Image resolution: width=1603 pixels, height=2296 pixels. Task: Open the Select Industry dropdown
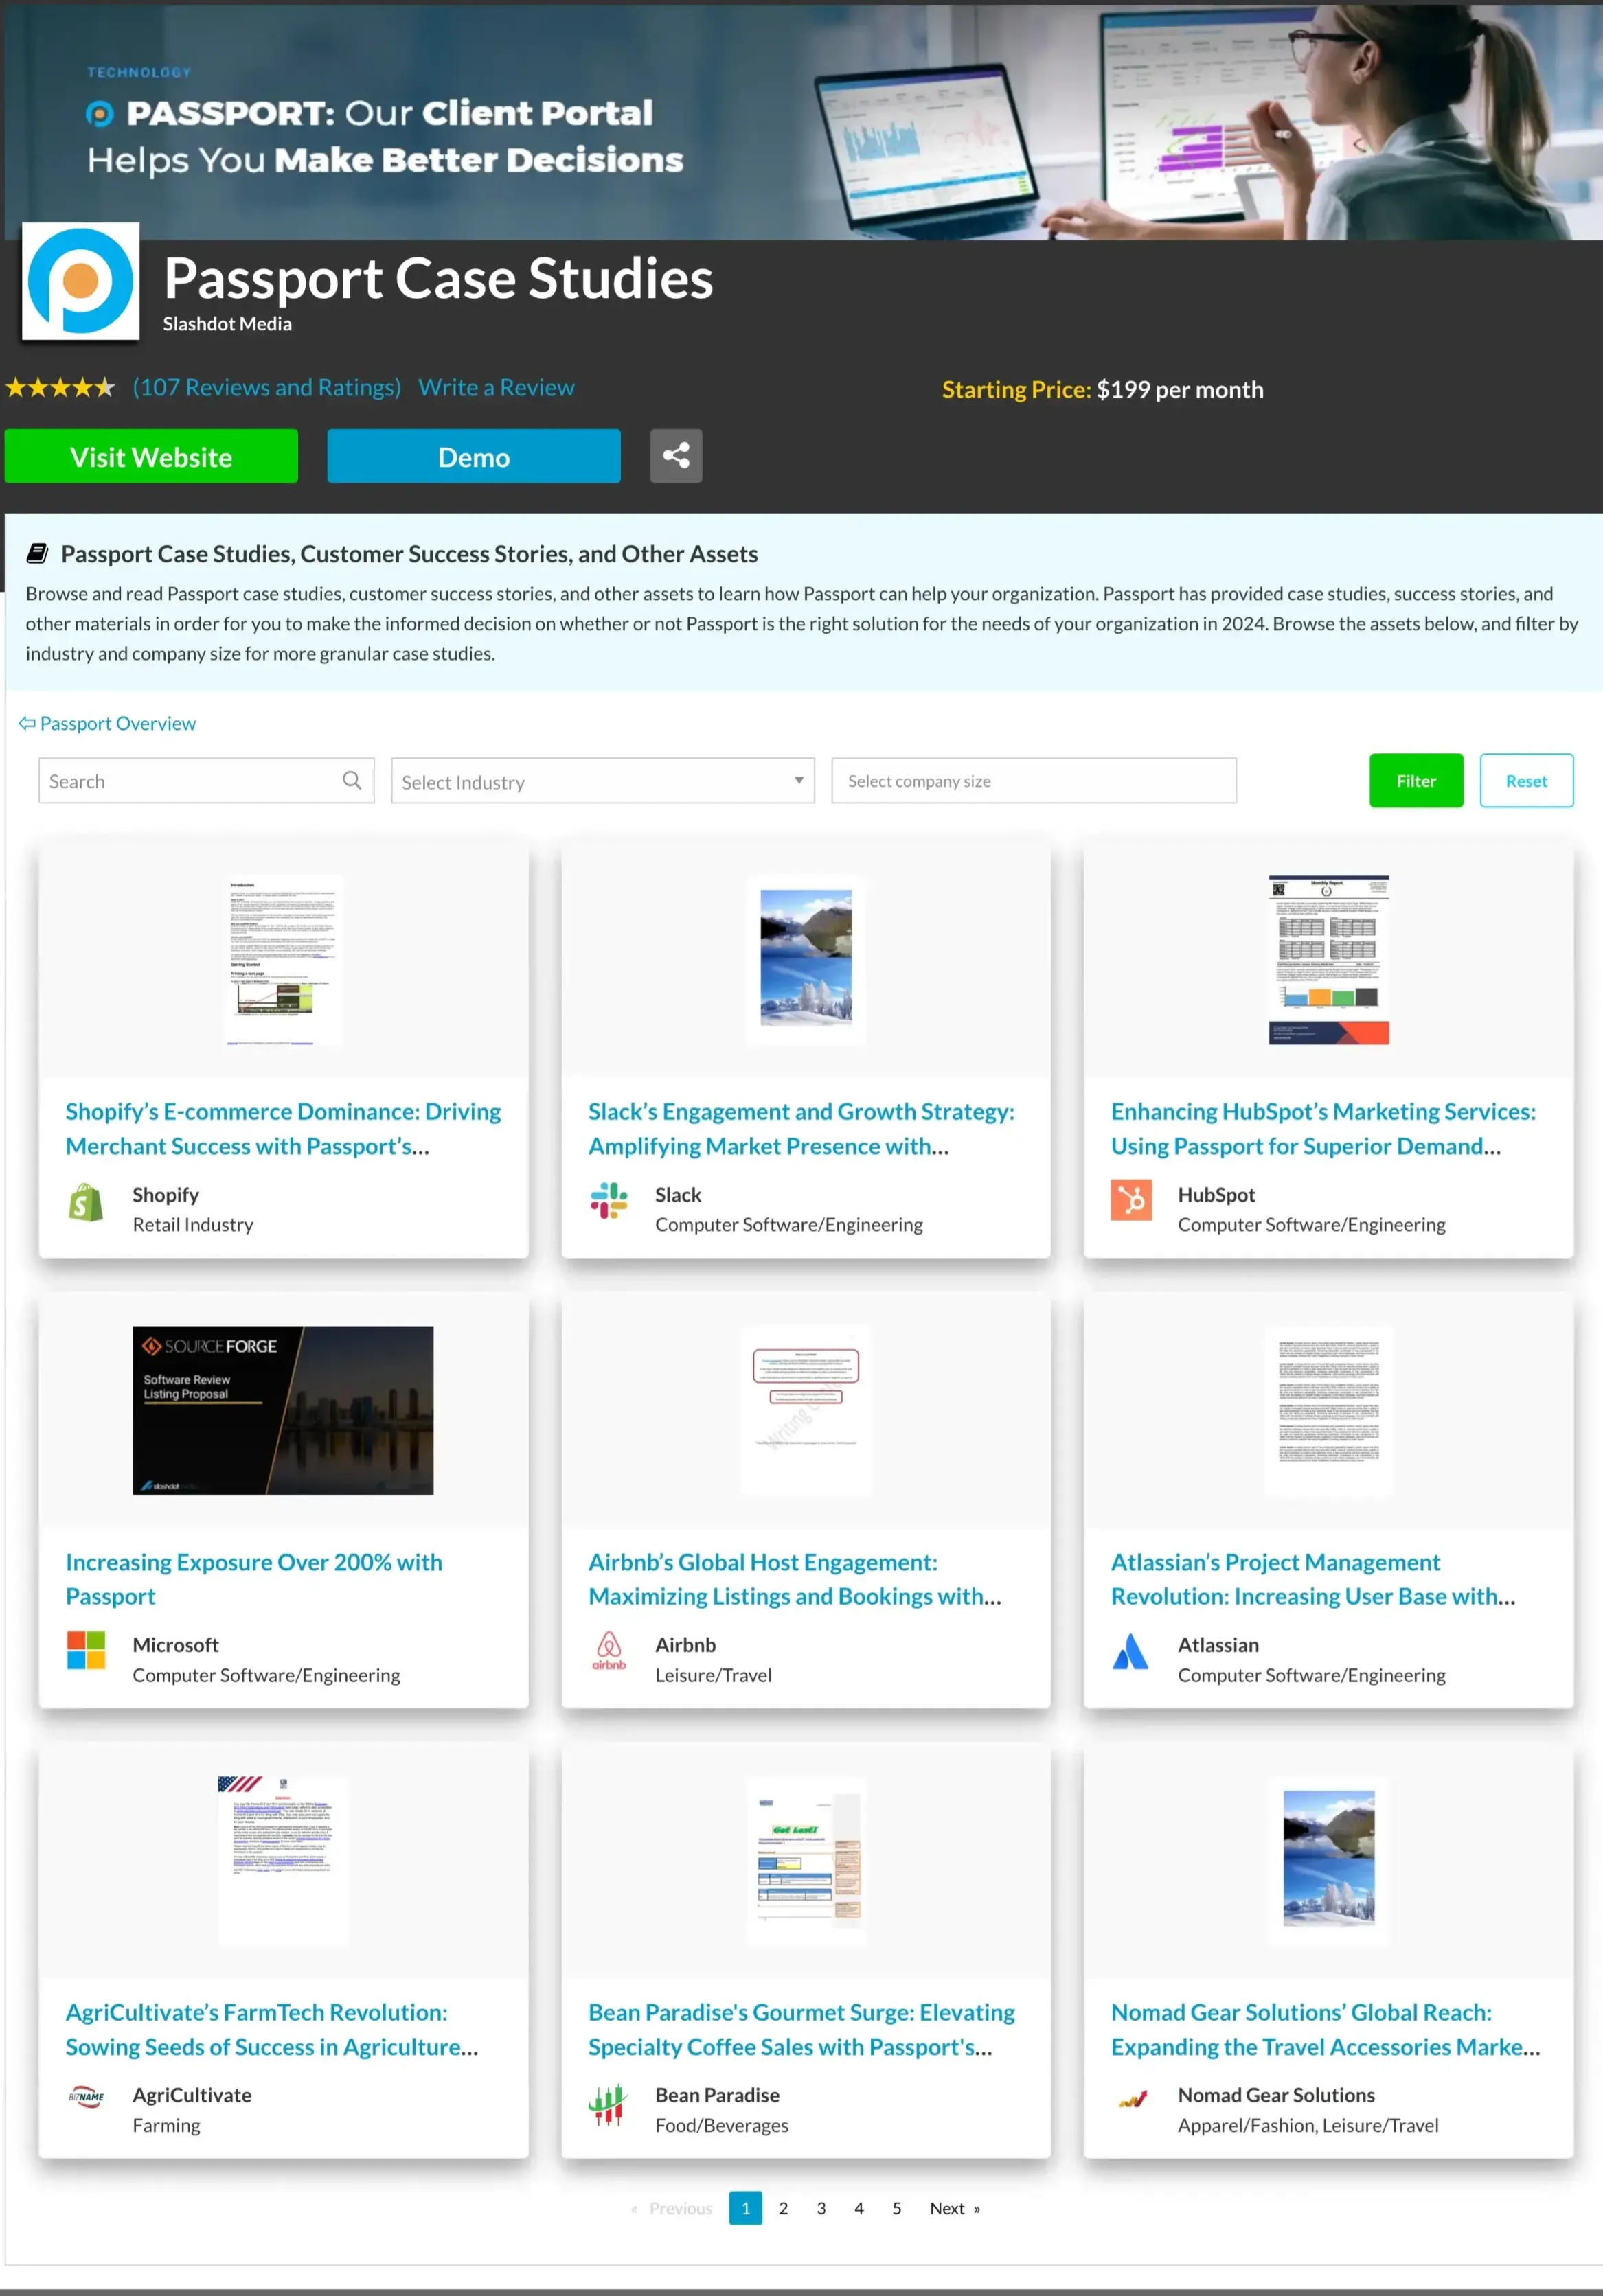603,781
